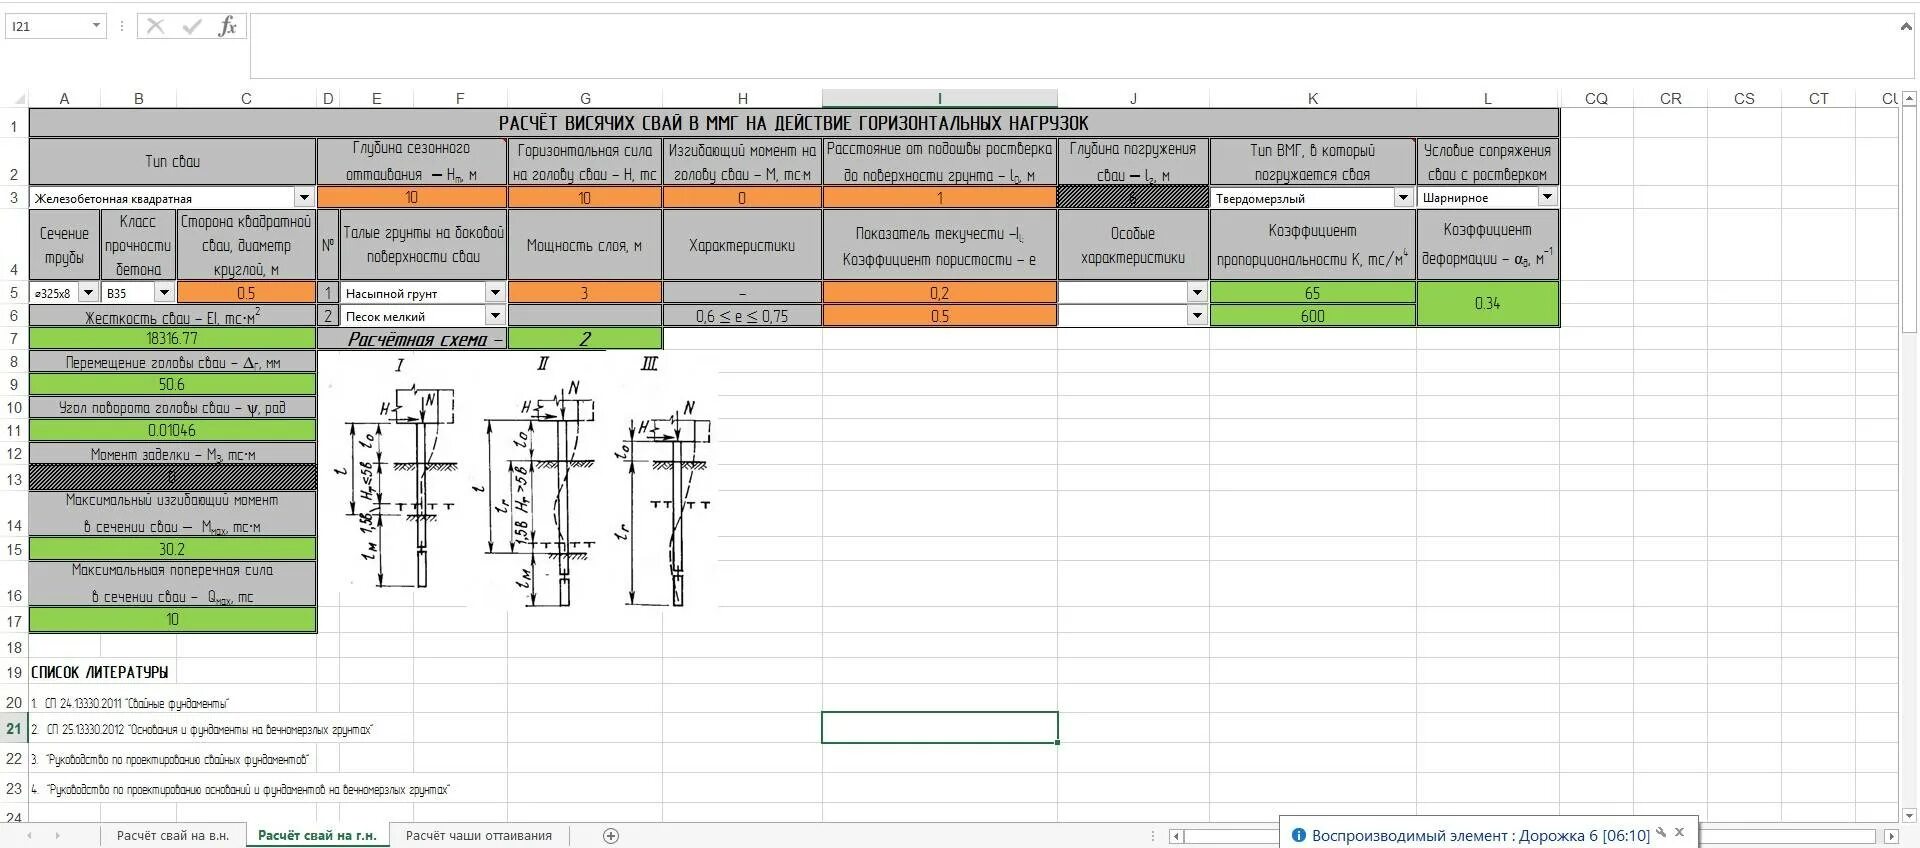Click green coefficient cell 600
The height and width of the screenshot is (848, 1920).
click(1313, 316)
